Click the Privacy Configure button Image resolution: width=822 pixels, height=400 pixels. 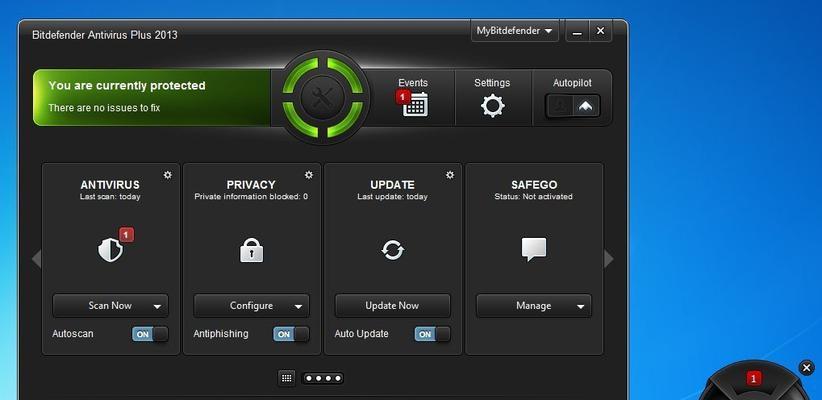coord(252,306)
